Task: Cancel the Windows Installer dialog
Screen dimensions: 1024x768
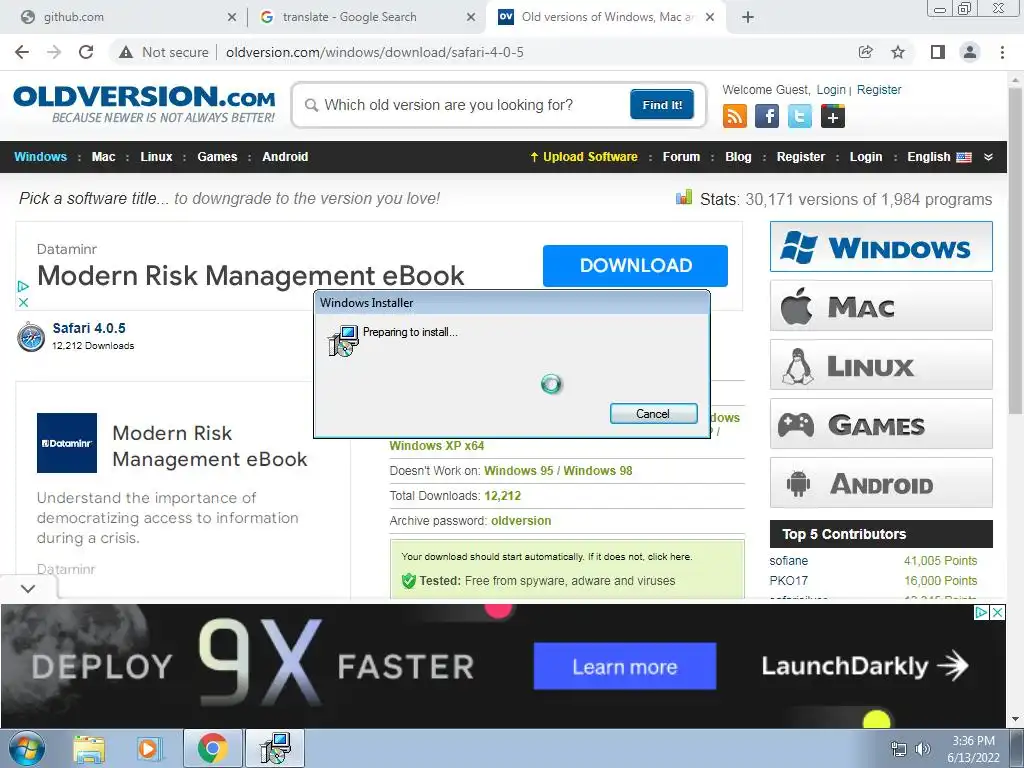Action: 653,413
